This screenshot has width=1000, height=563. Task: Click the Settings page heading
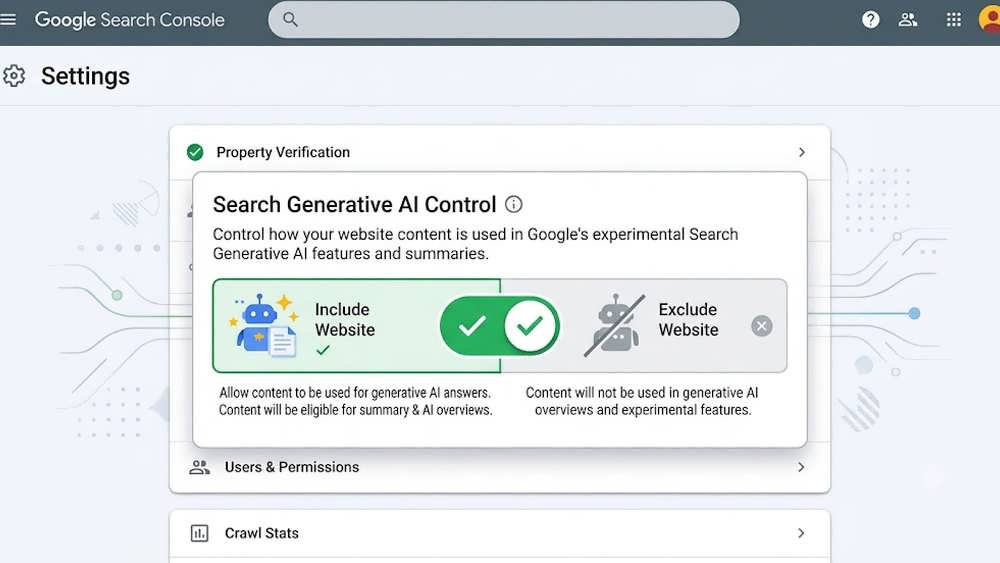(x=85, y=76)
